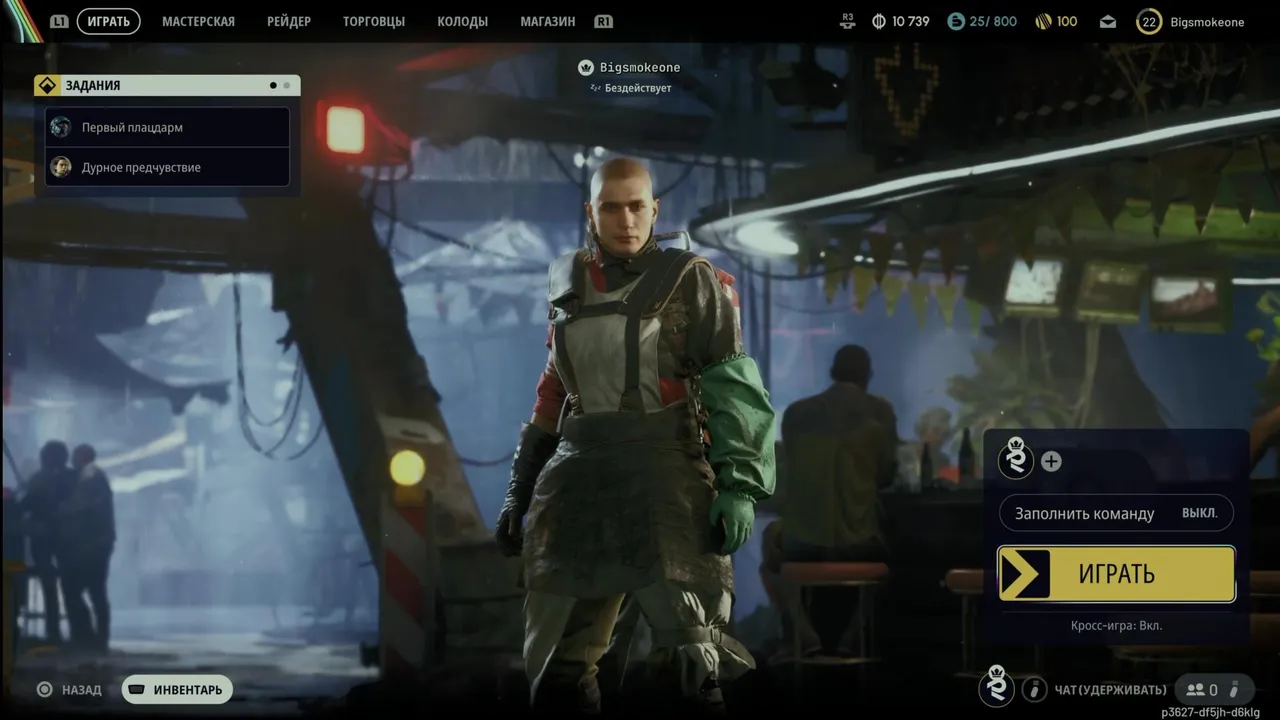Image resolution: width=1280 pixels, height=720 pixels.
Task: Open the Bigsmokeone profile name in top bar
Action: click(1207, 21)
